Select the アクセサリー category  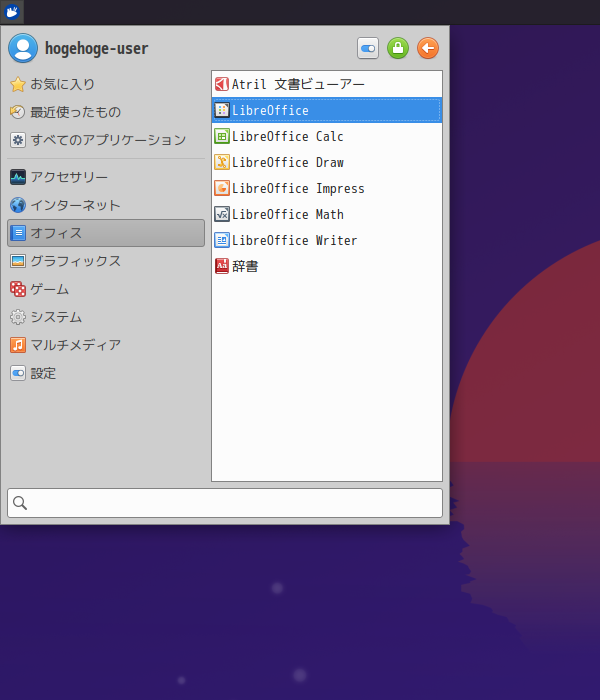(x=106, y=177)
